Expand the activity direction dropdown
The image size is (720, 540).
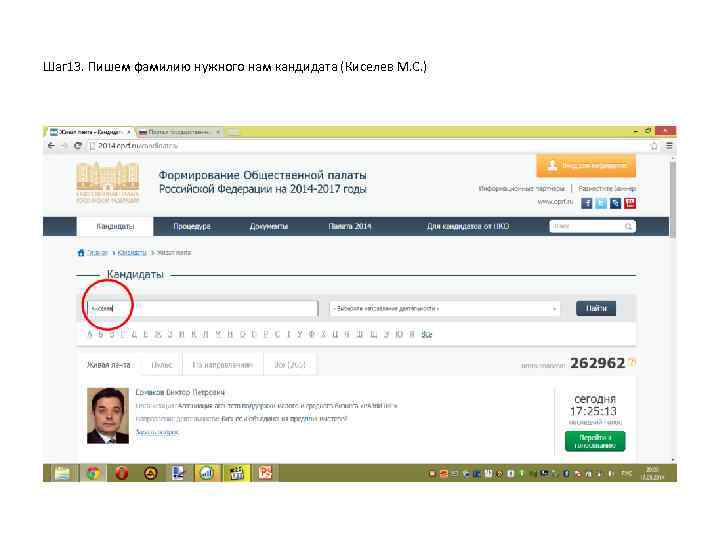(444, 309)
